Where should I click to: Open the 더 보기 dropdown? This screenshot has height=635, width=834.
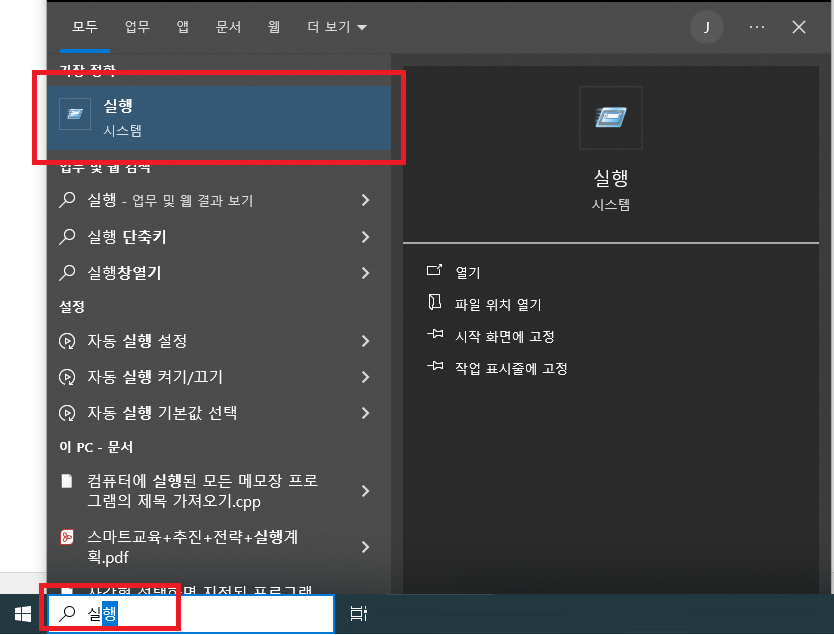(x=337, y=27)
